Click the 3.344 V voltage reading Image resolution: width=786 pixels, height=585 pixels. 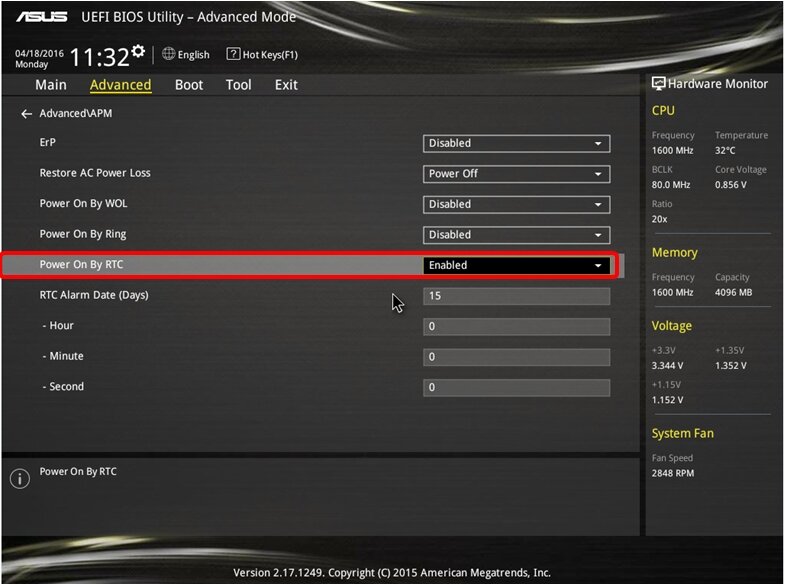pos(667,365)
